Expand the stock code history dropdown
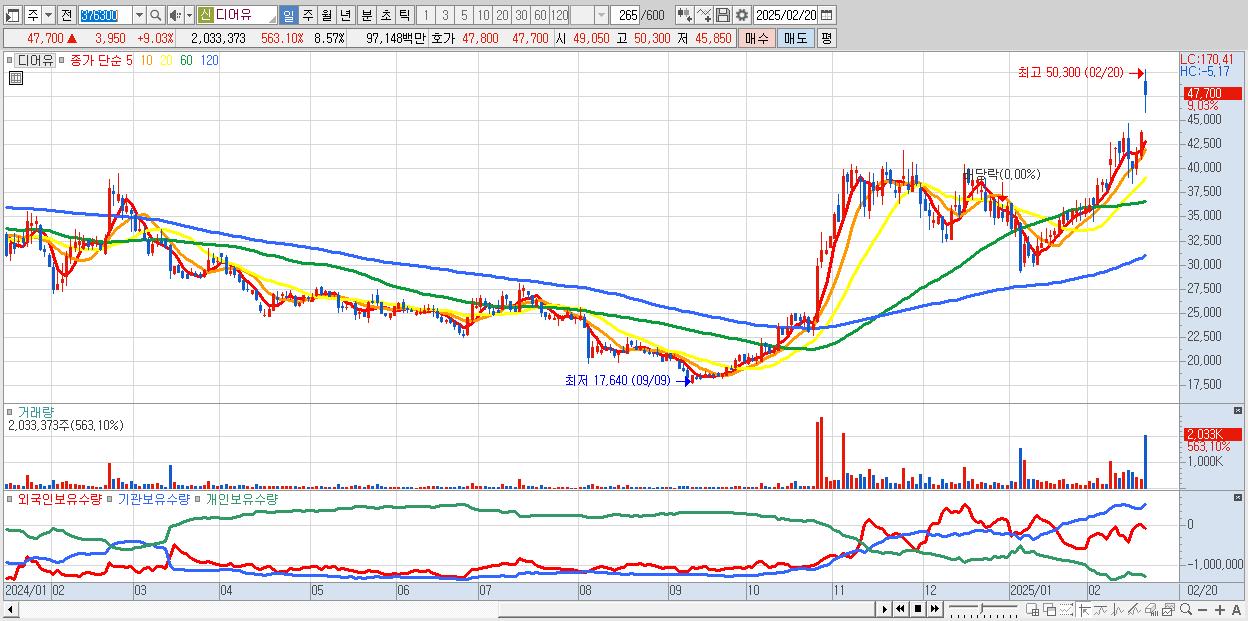The height and width of the screenshot is (621, 1248). [139, 15]
